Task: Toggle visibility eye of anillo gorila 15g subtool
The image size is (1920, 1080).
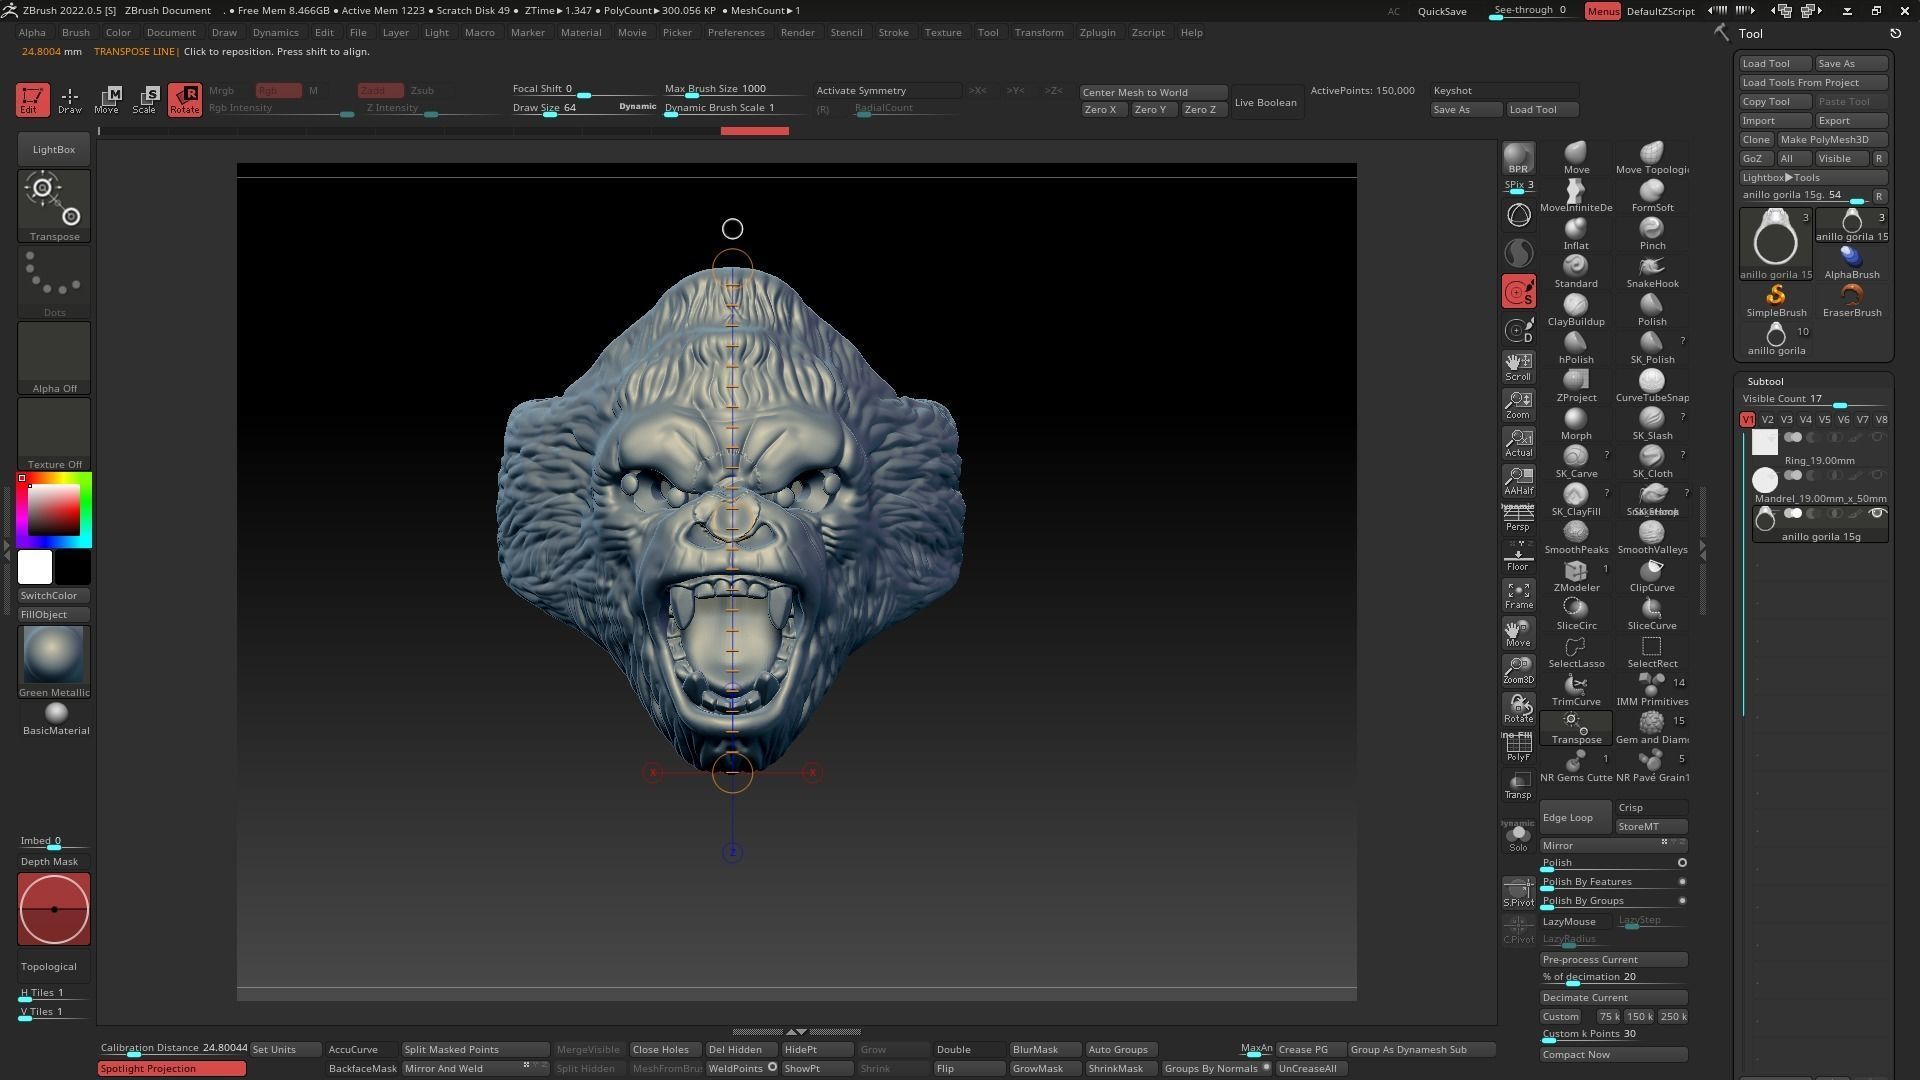Action: [x=1877, y=514]
